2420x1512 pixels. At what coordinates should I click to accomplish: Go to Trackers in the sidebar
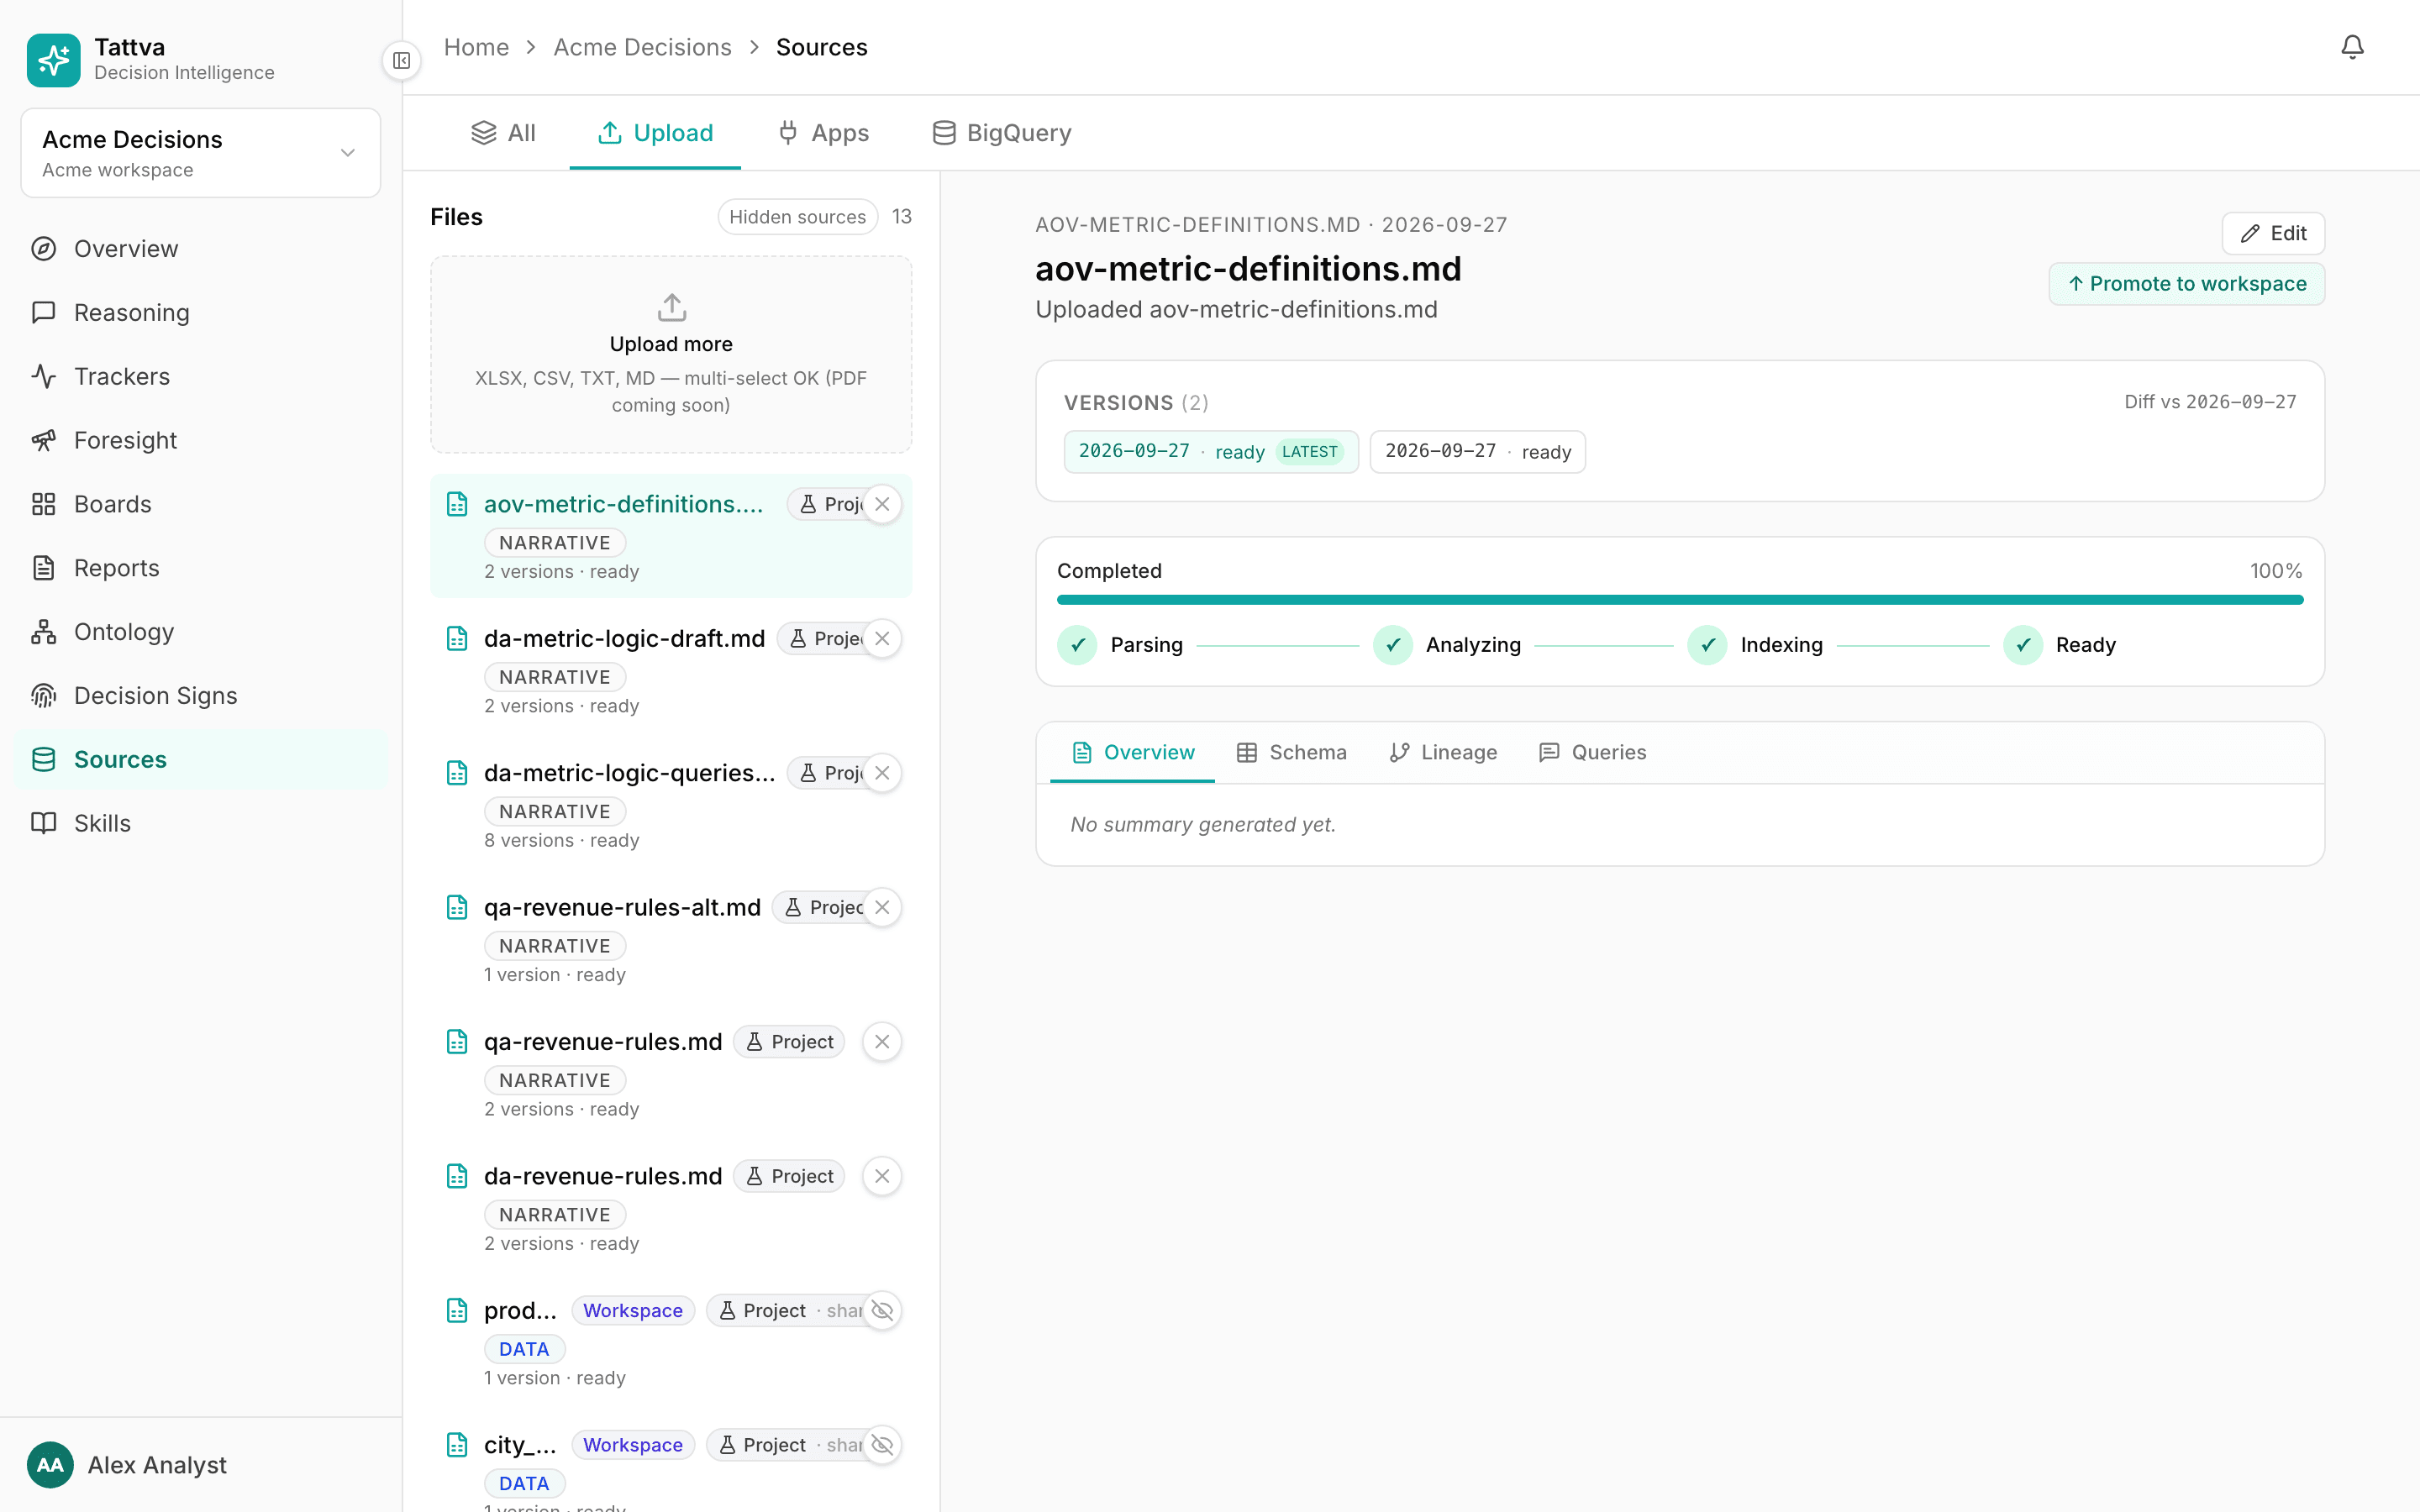200,376
